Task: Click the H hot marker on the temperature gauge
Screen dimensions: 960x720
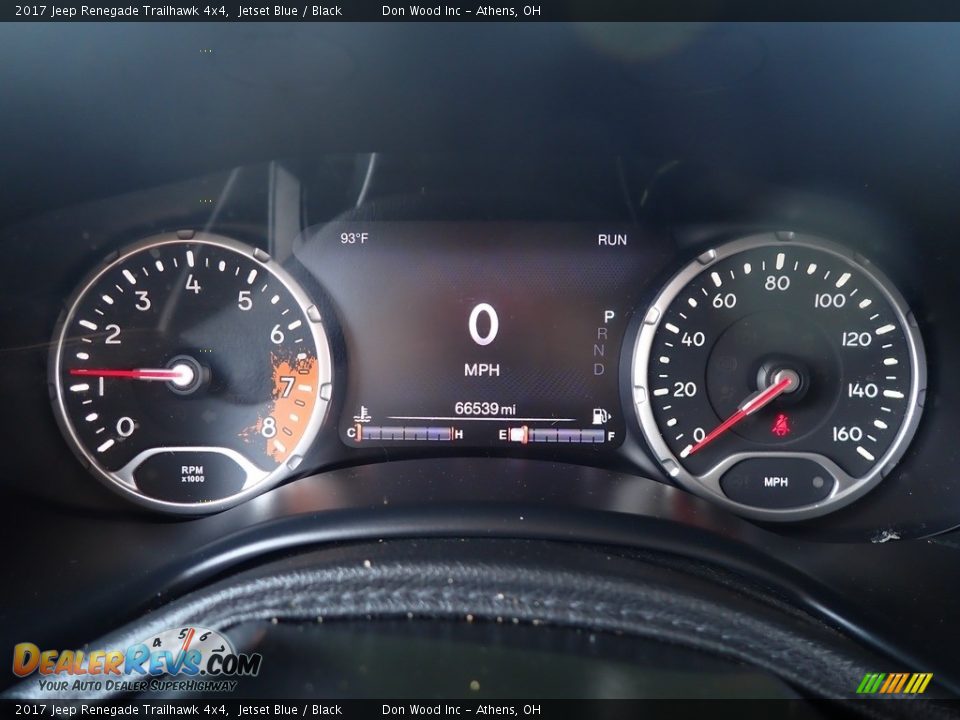Action: click(459, 434)
